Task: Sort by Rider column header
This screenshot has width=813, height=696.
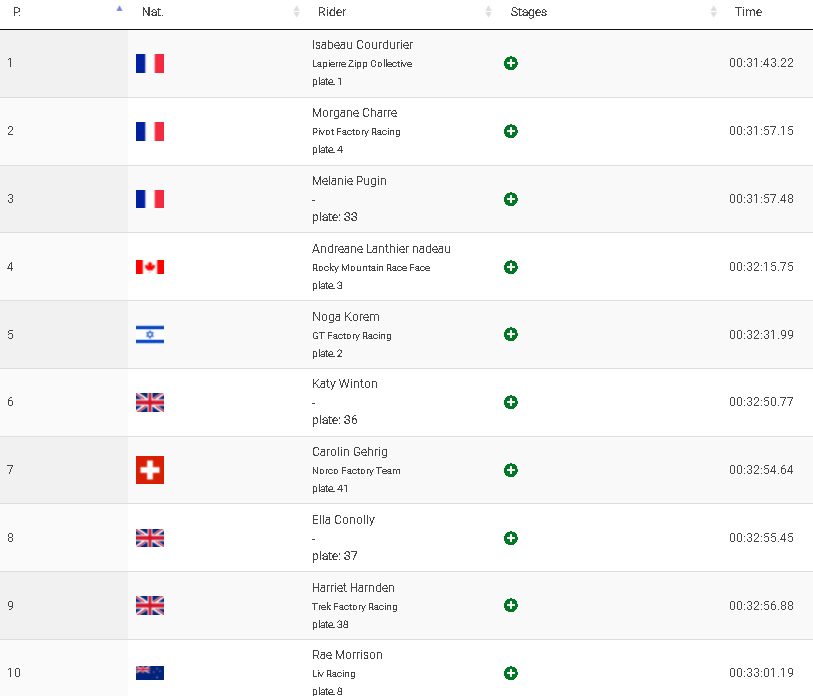Action: click(332, 12)
